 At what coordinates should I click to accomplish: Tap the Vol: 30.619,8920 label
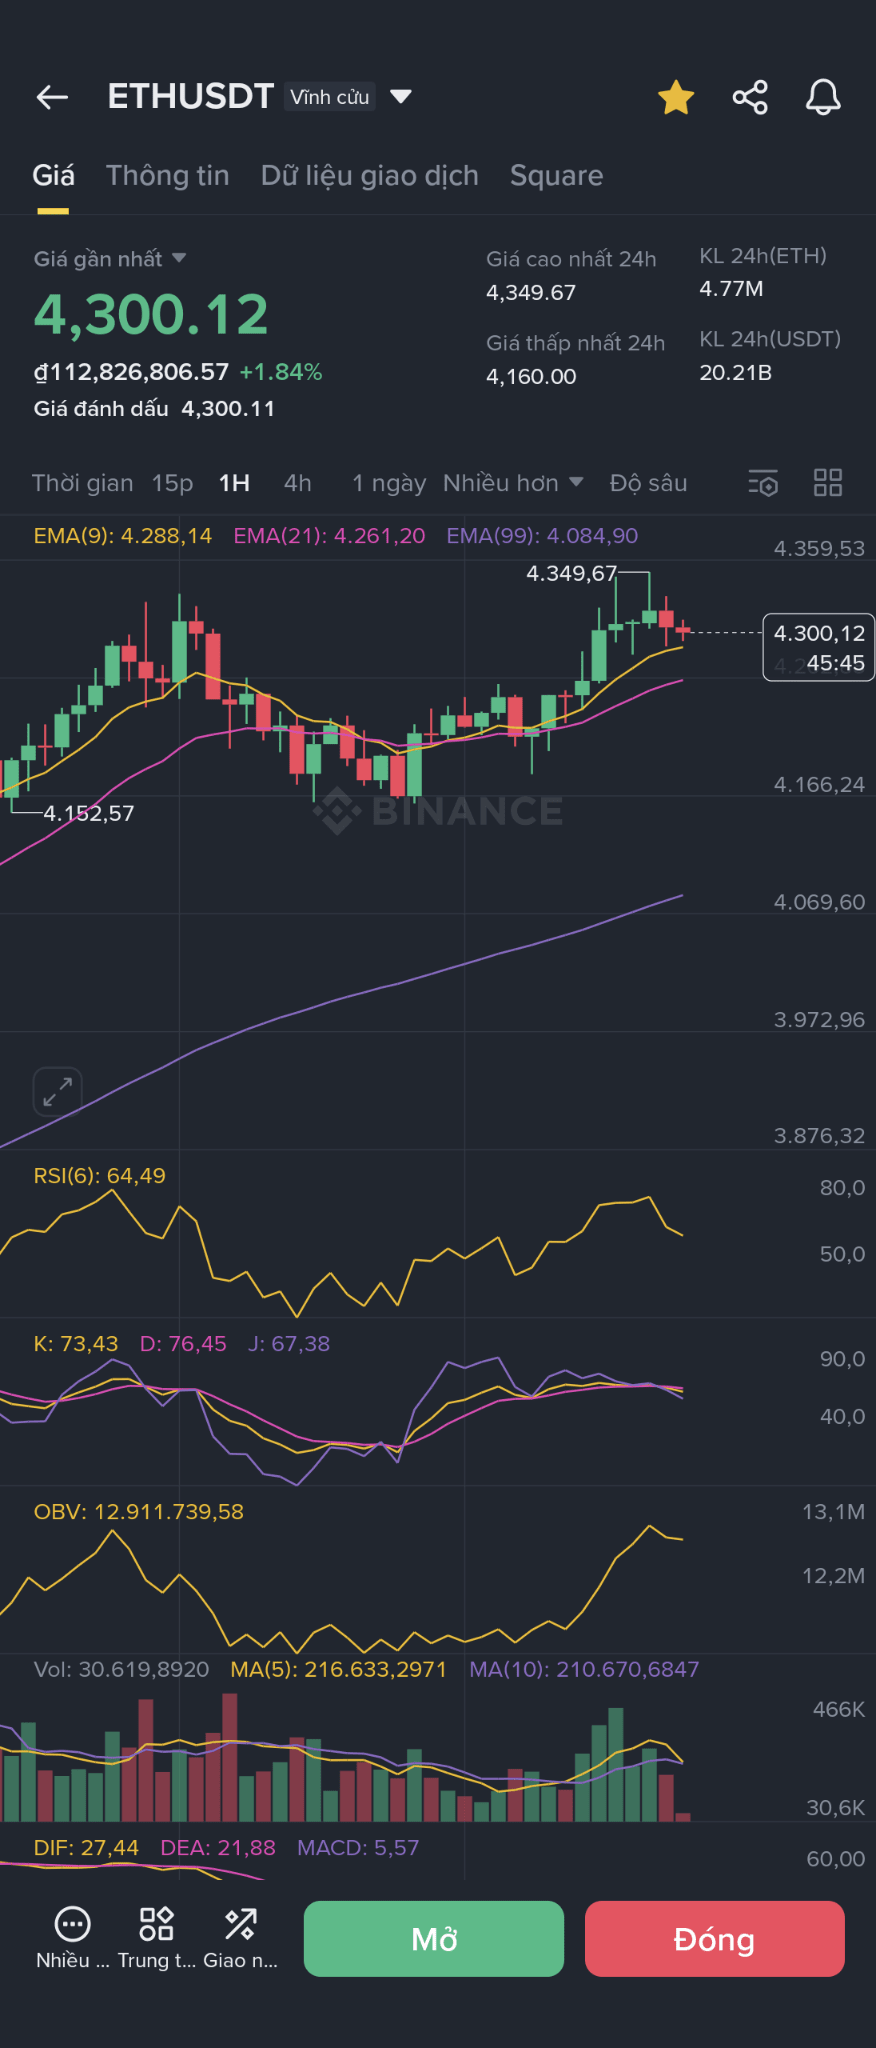click(x=122, y=1670)
